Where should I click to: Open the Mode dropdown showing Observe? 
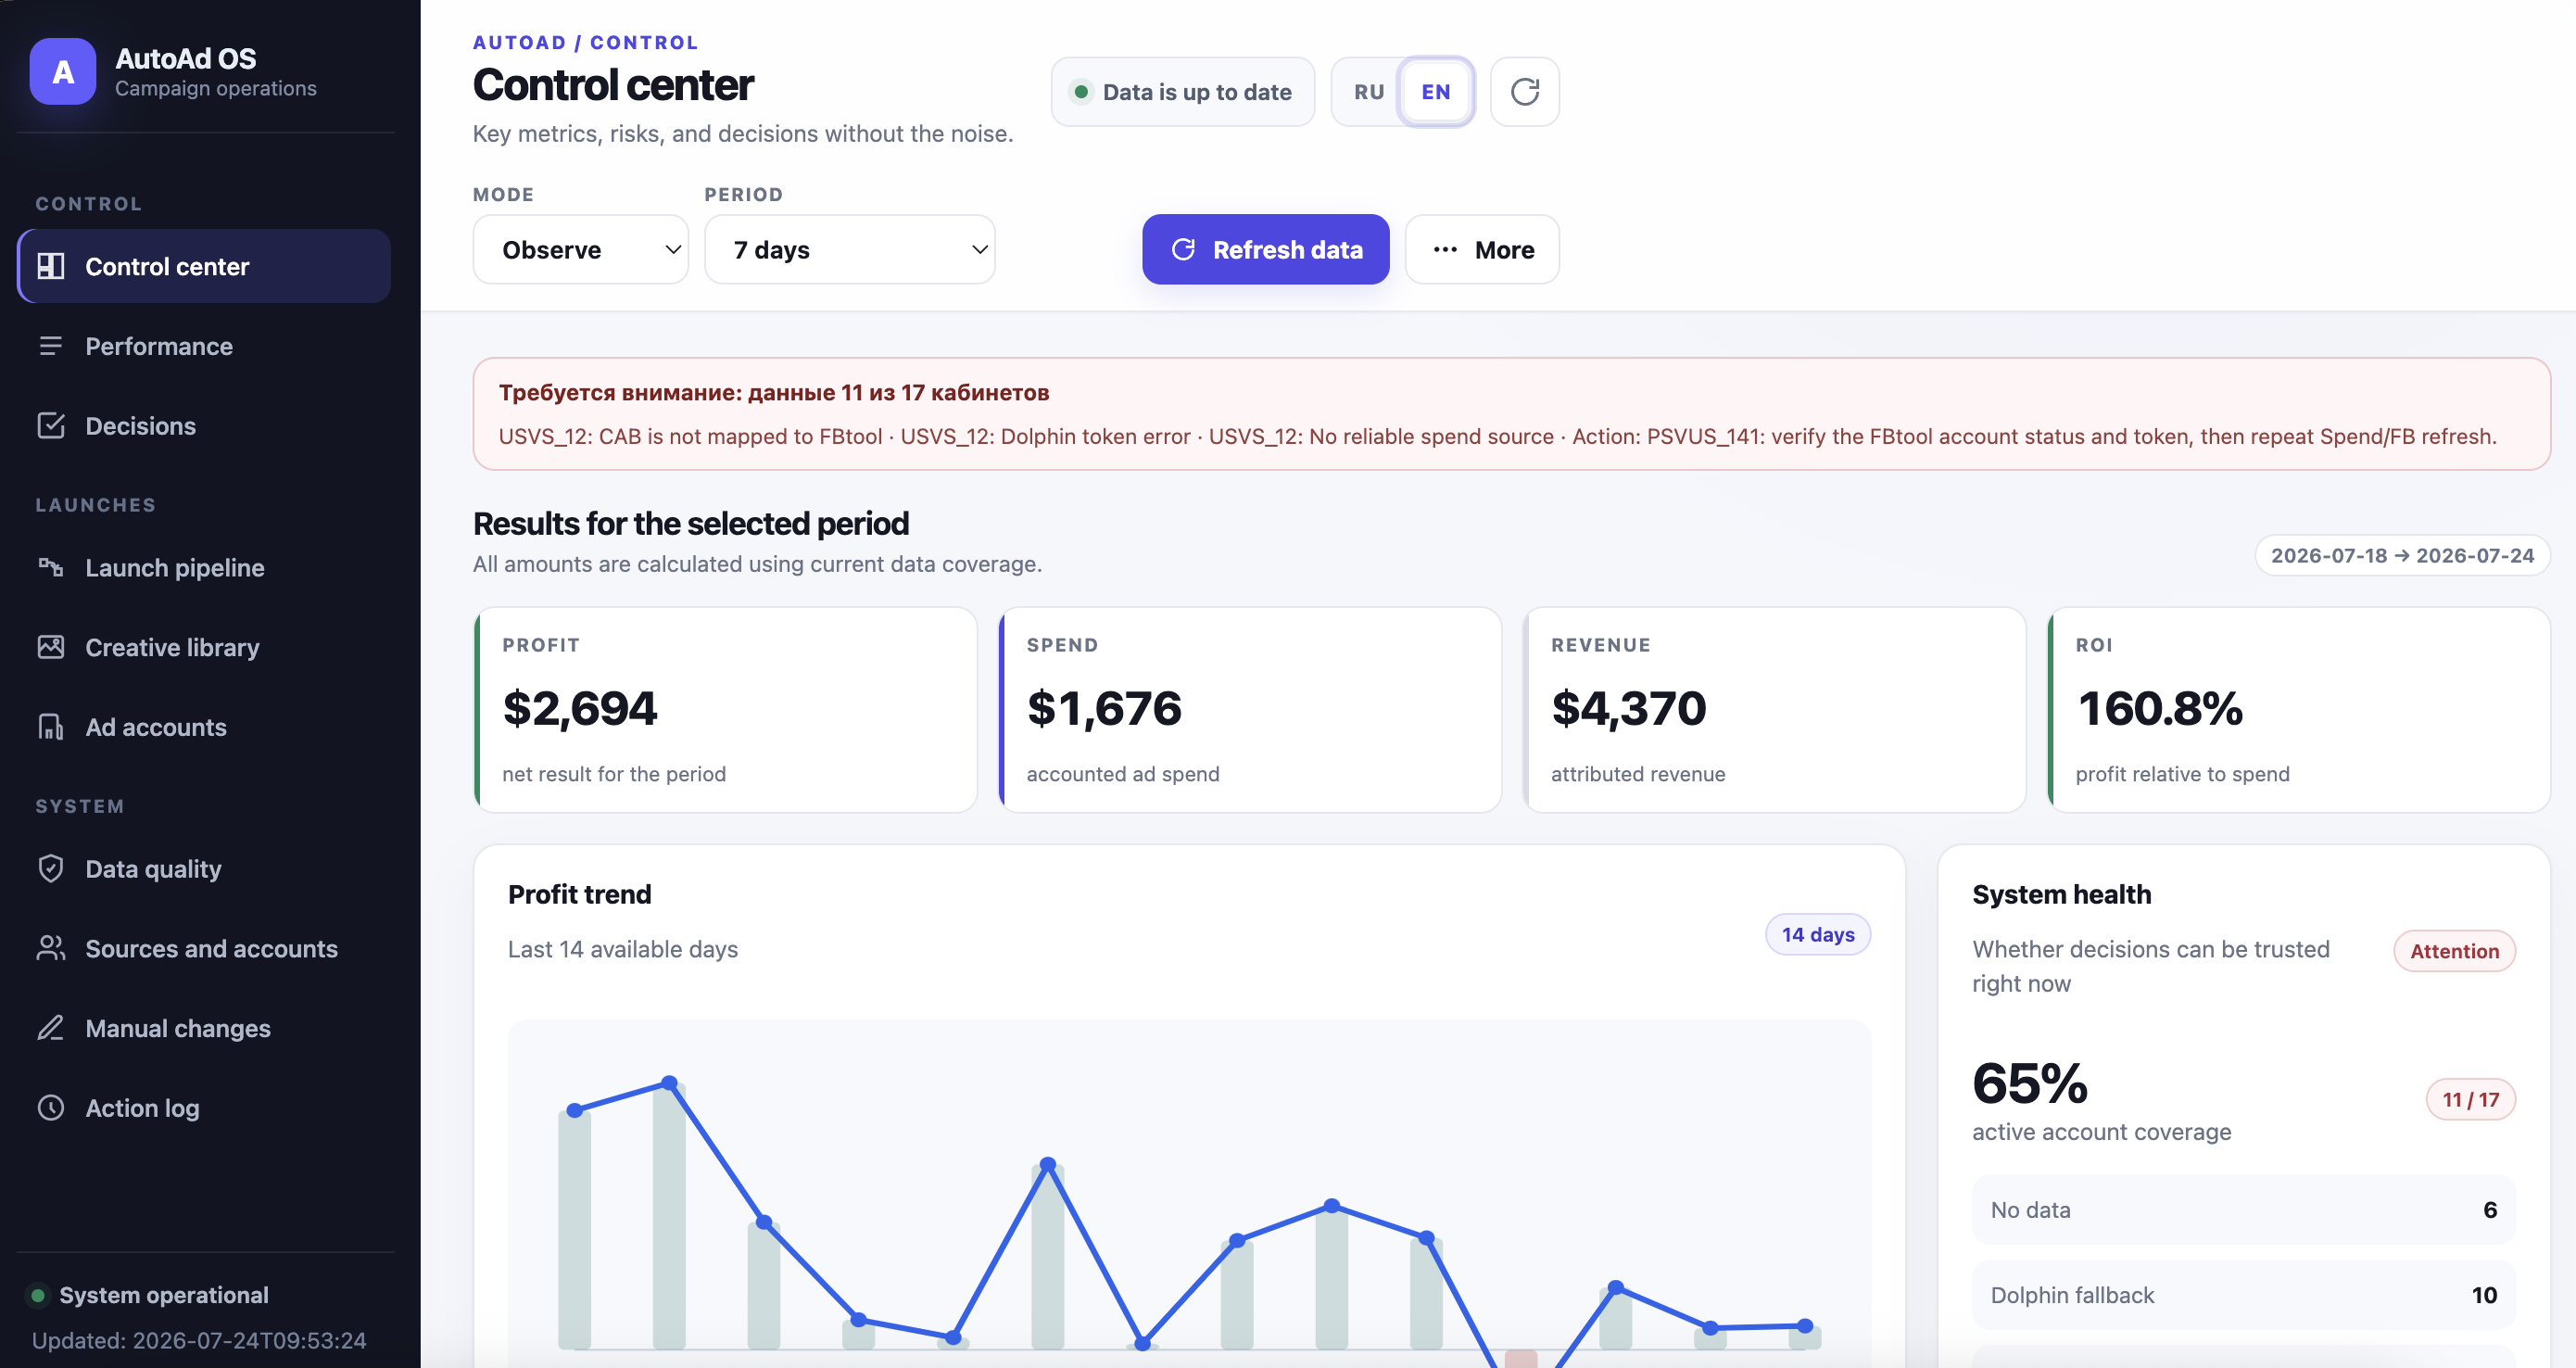tap(581, 250)
